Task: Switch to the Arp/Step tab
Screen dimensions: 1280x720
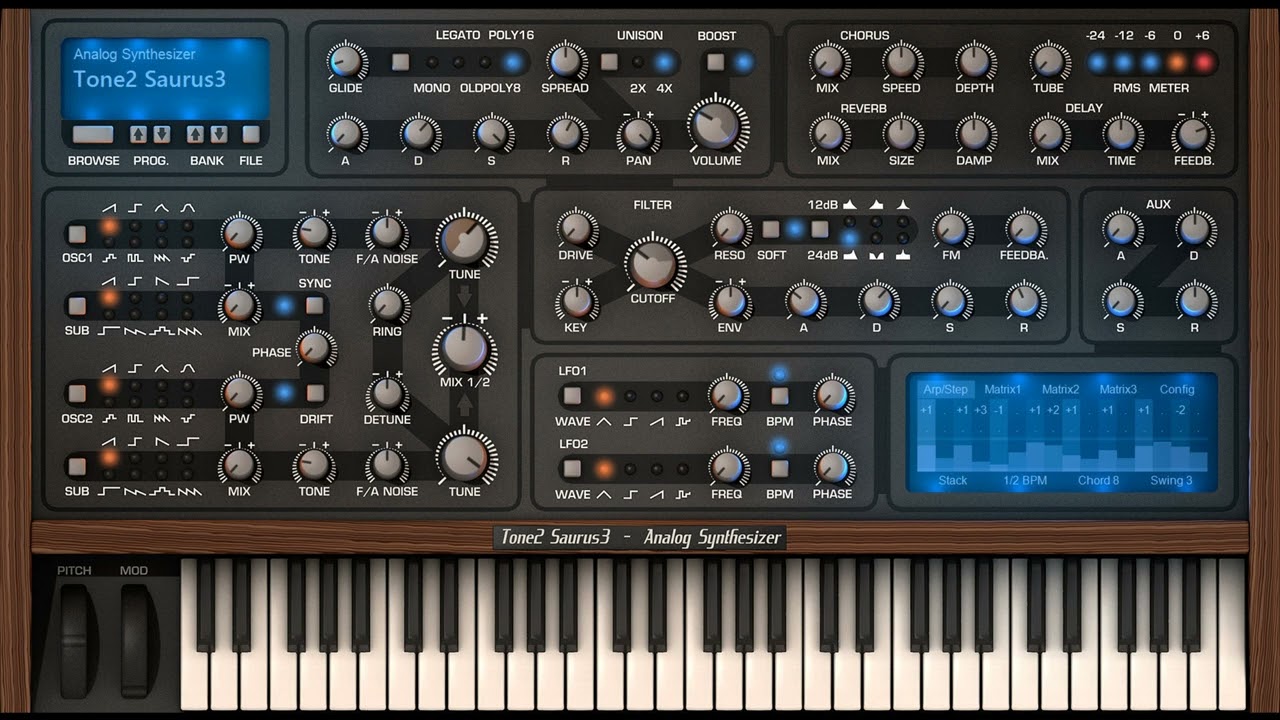Action: coord(945,390)
